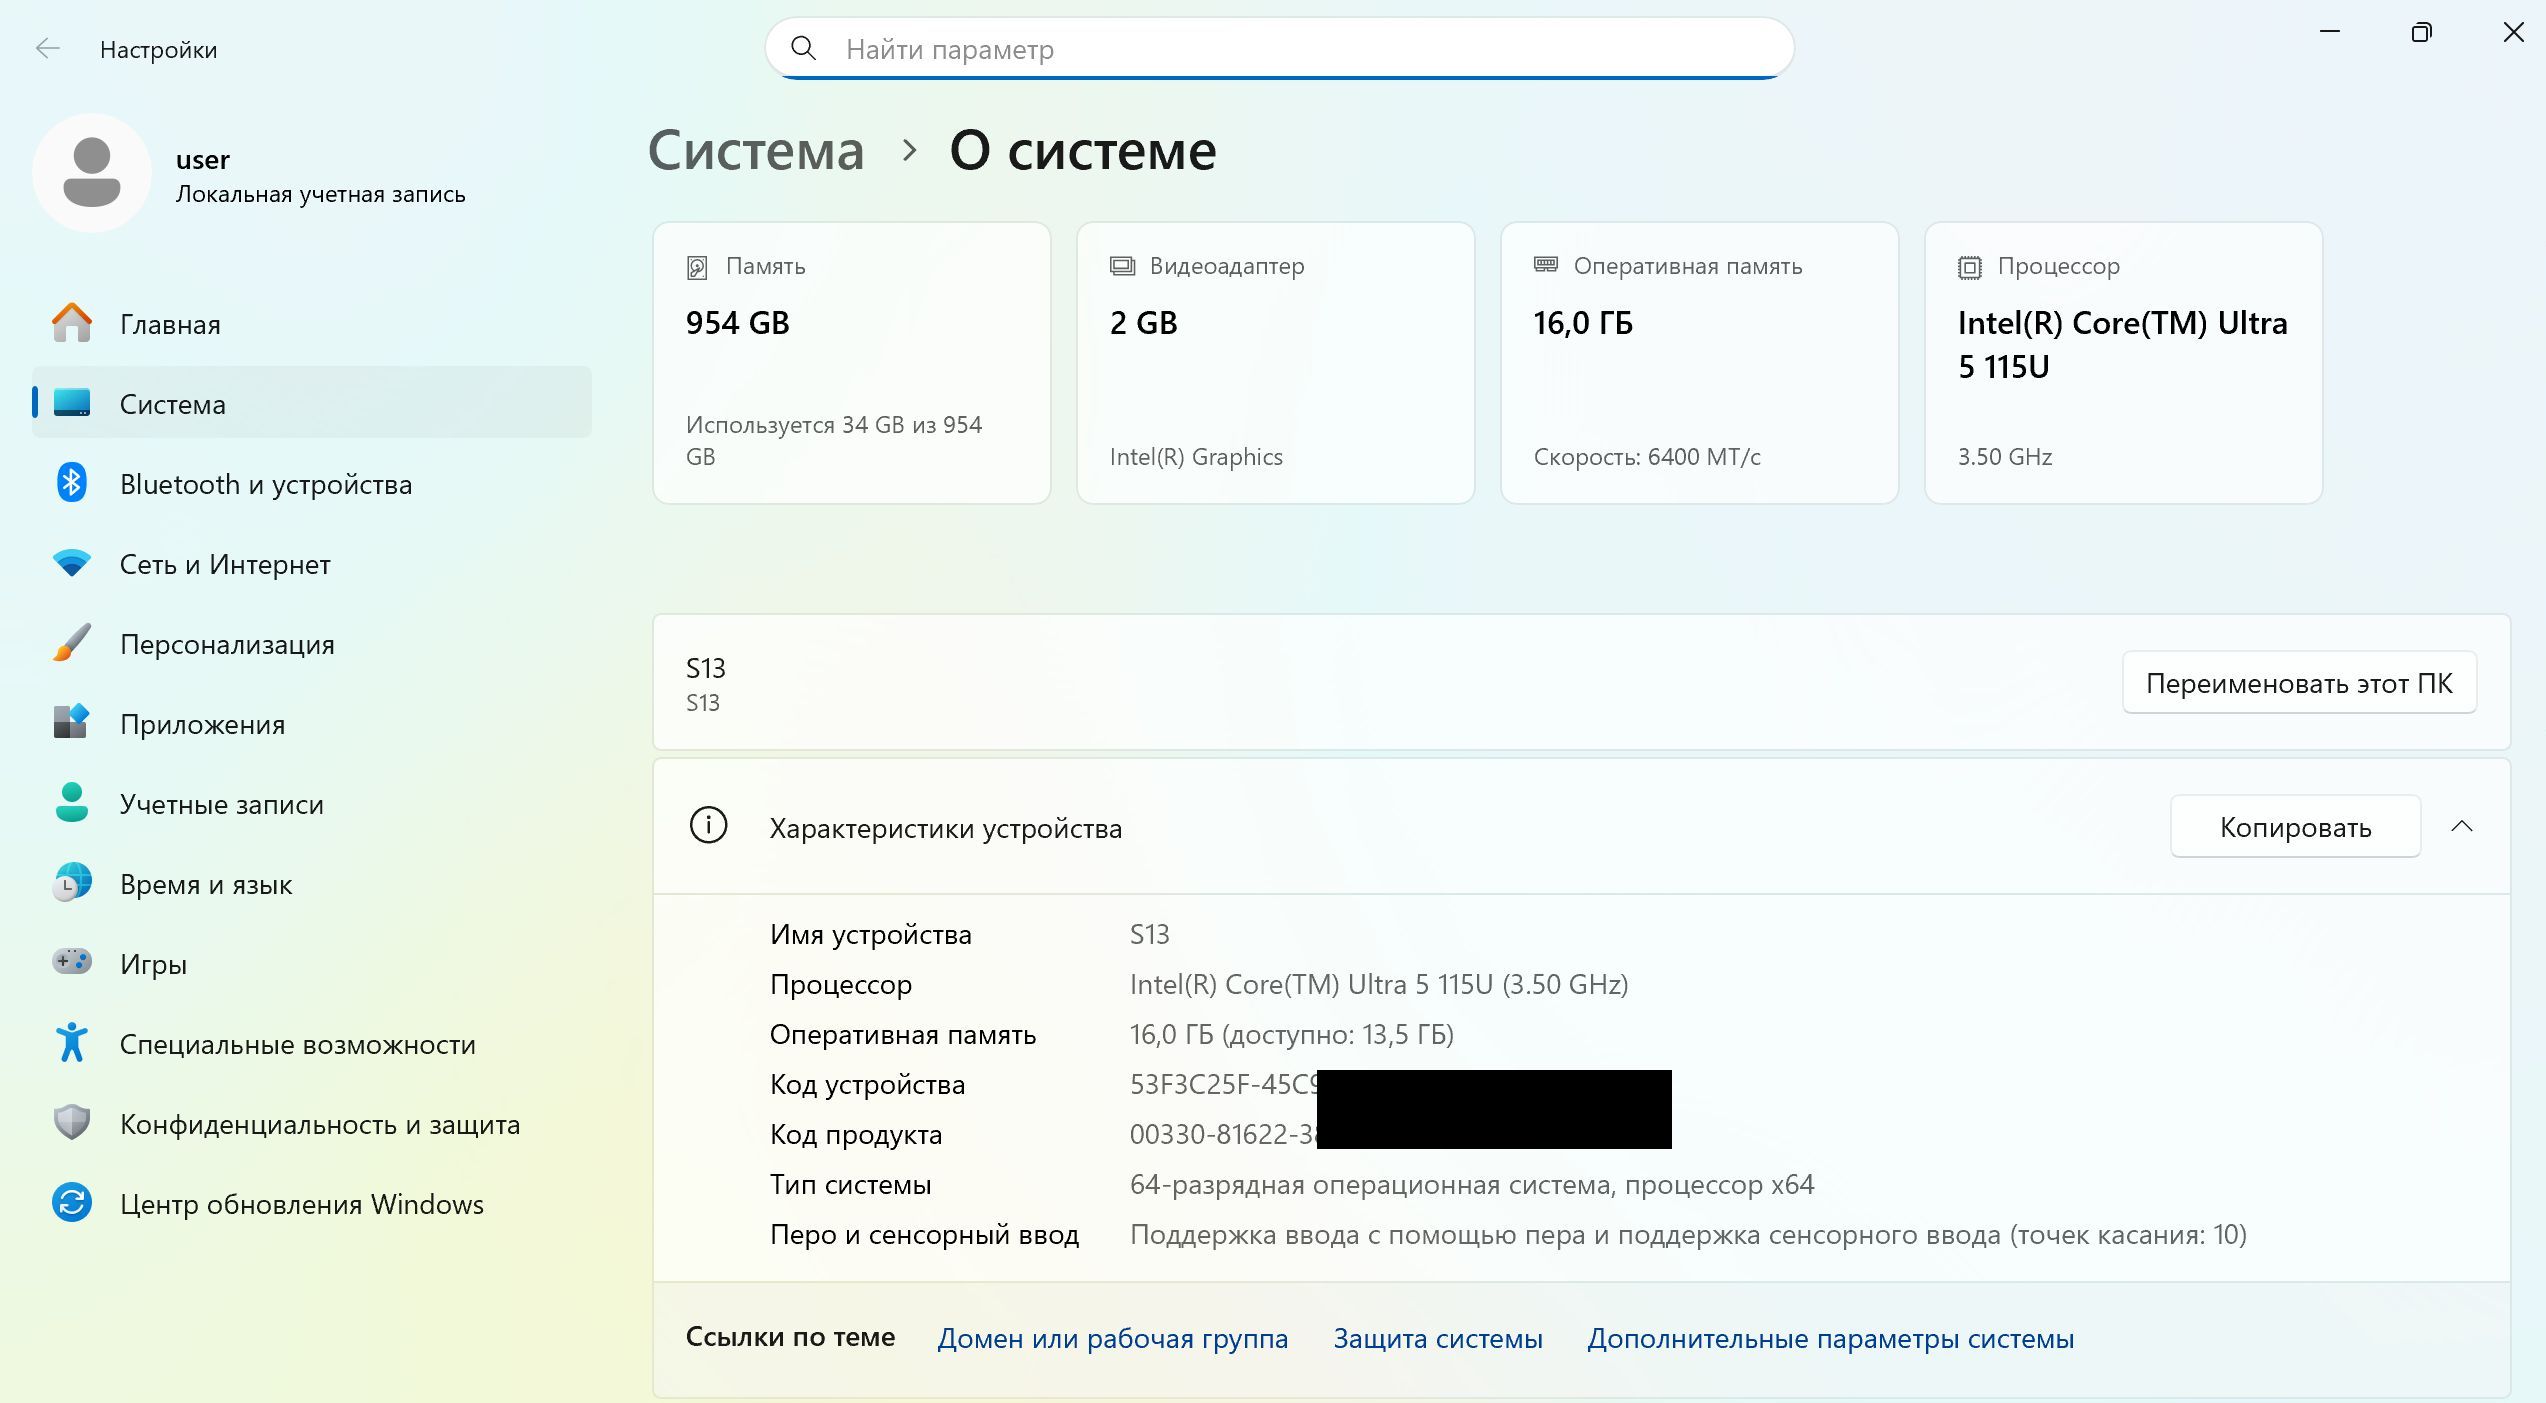The width and height of the screenshot is (2546, 1403).
Task: Collapse the Характеристики устройства section chevron
Action: click(2462, 826)
